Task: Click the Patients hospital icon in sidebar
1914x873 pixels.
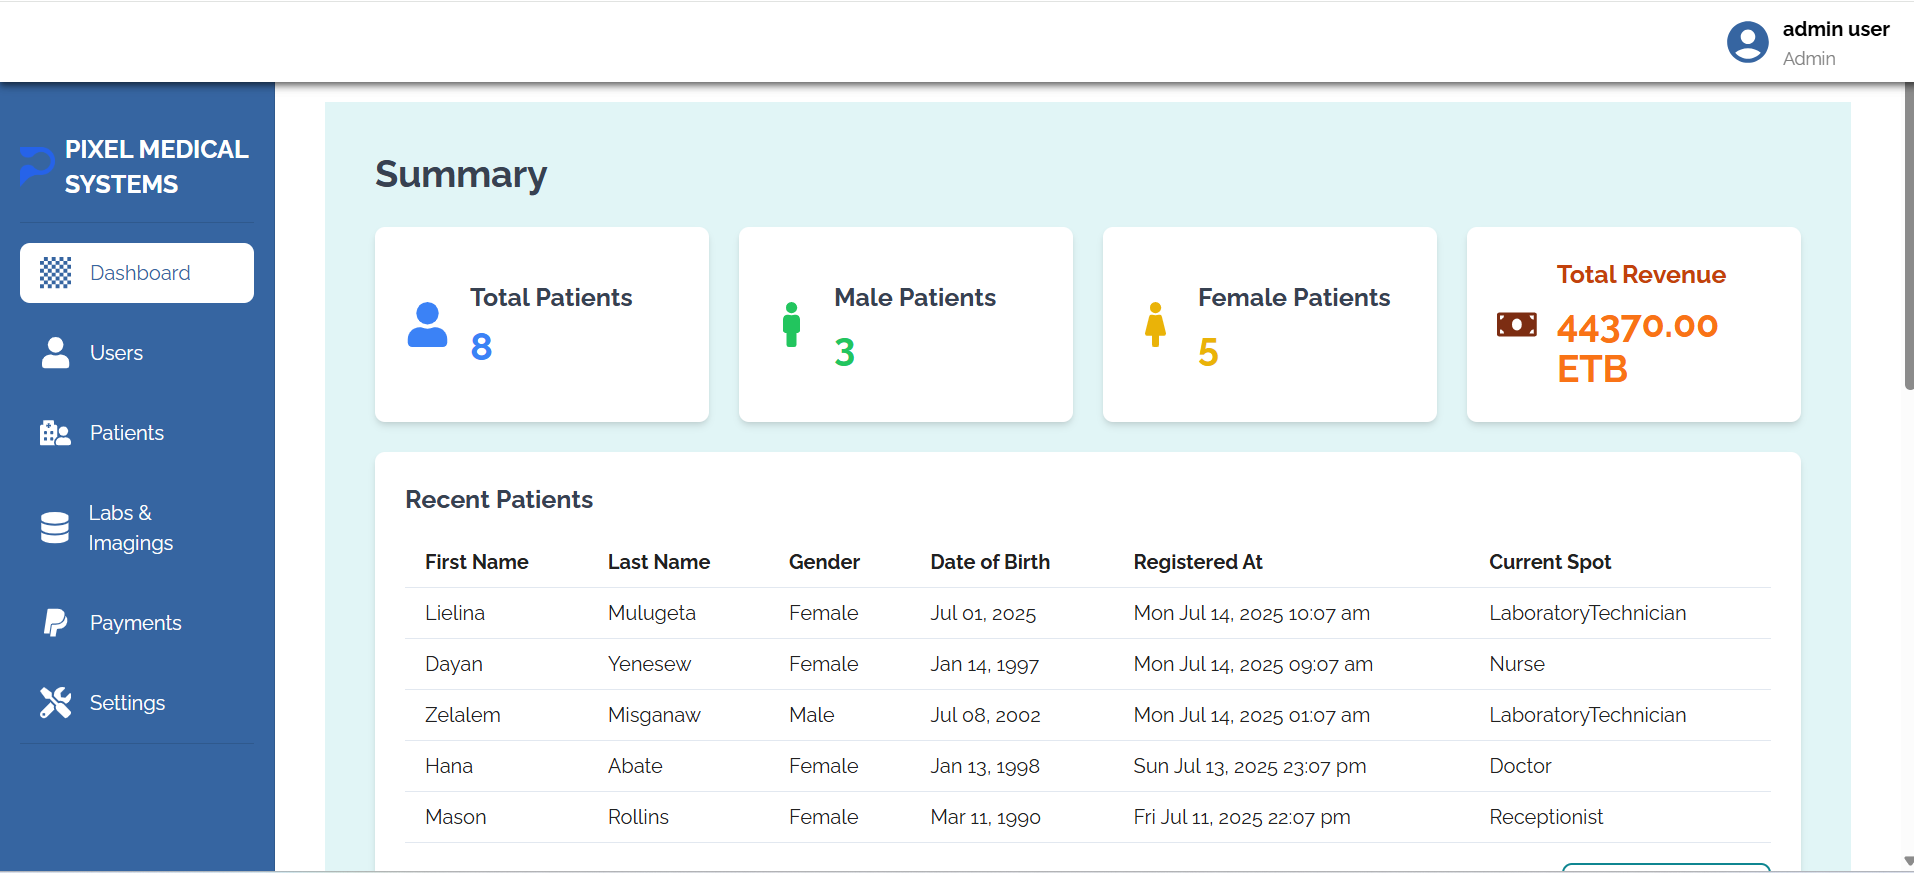Action: 56,433
